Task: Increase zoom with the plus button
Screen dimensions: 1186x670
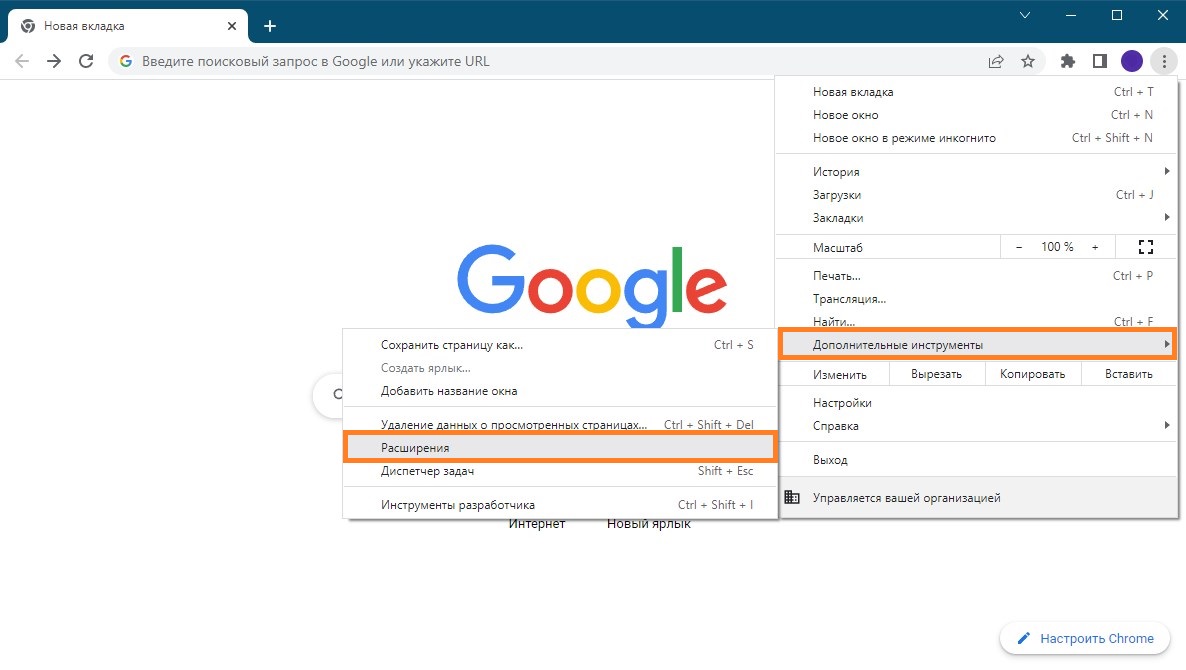Action: coord(1095,247)
